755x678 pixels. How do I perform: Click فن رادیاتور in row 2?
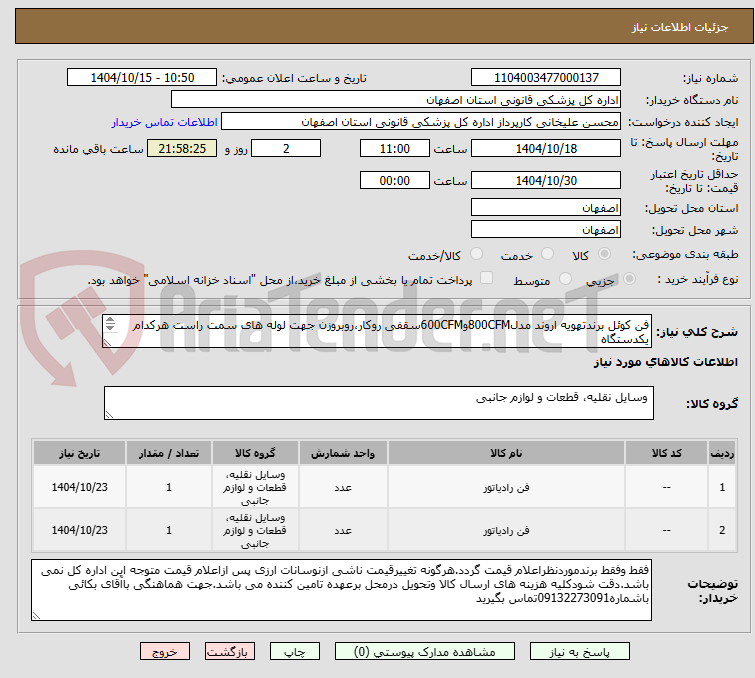pos(506,530)
